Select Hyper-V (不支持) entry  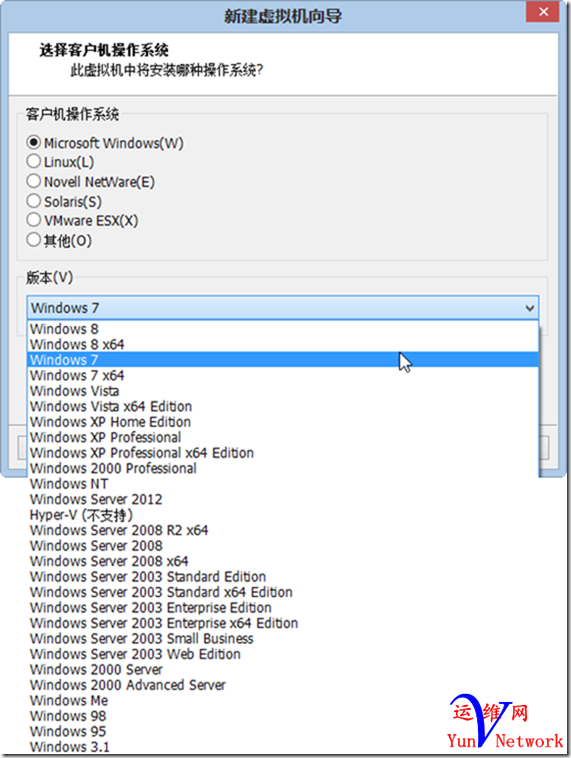pyautogui.click(x=283, y=514)
